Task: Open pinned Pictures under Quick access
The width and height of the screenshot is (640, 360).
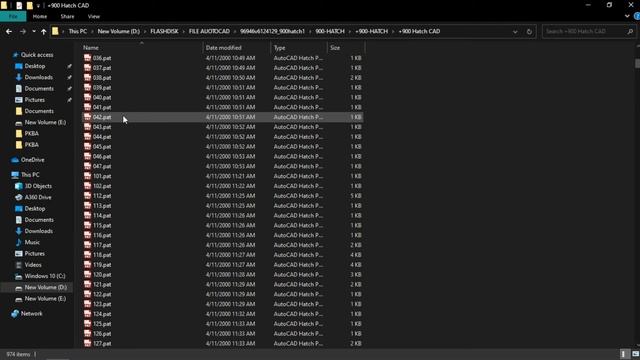Action: pyautogui.click(x=35, y=100)
